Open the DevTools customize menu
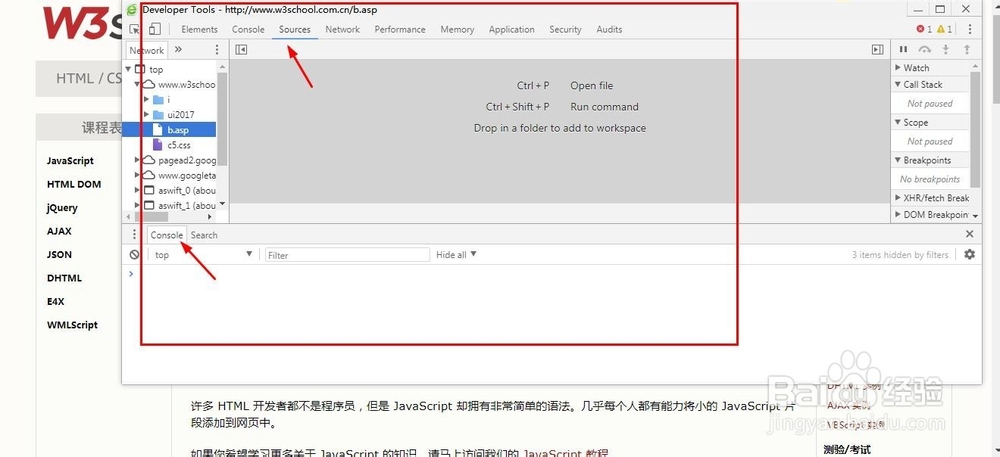The height and width of the screenshot is (457, 1000). coord(969,29)
